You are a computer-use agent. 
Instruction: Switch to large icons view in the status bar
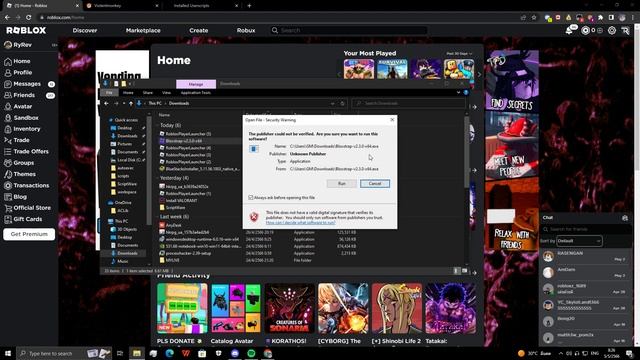[464, 271]
